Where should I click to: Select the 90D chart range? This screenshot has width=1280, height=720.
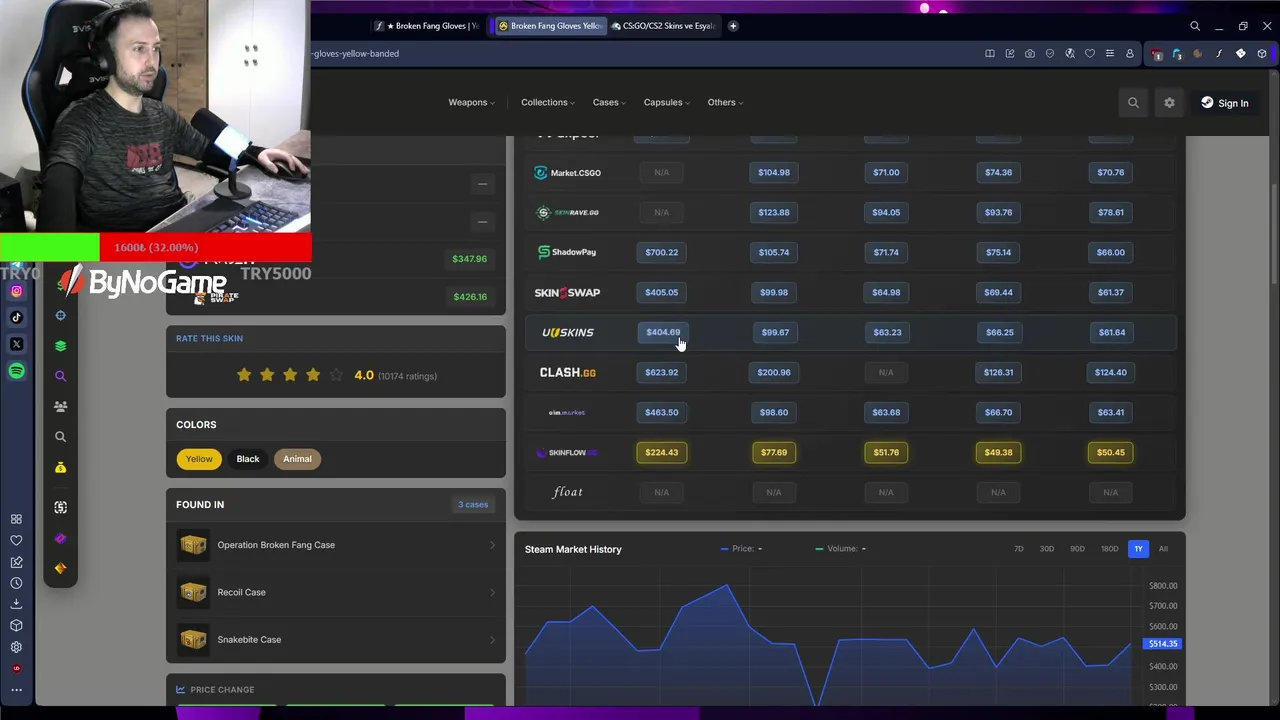click(1077, 549)
